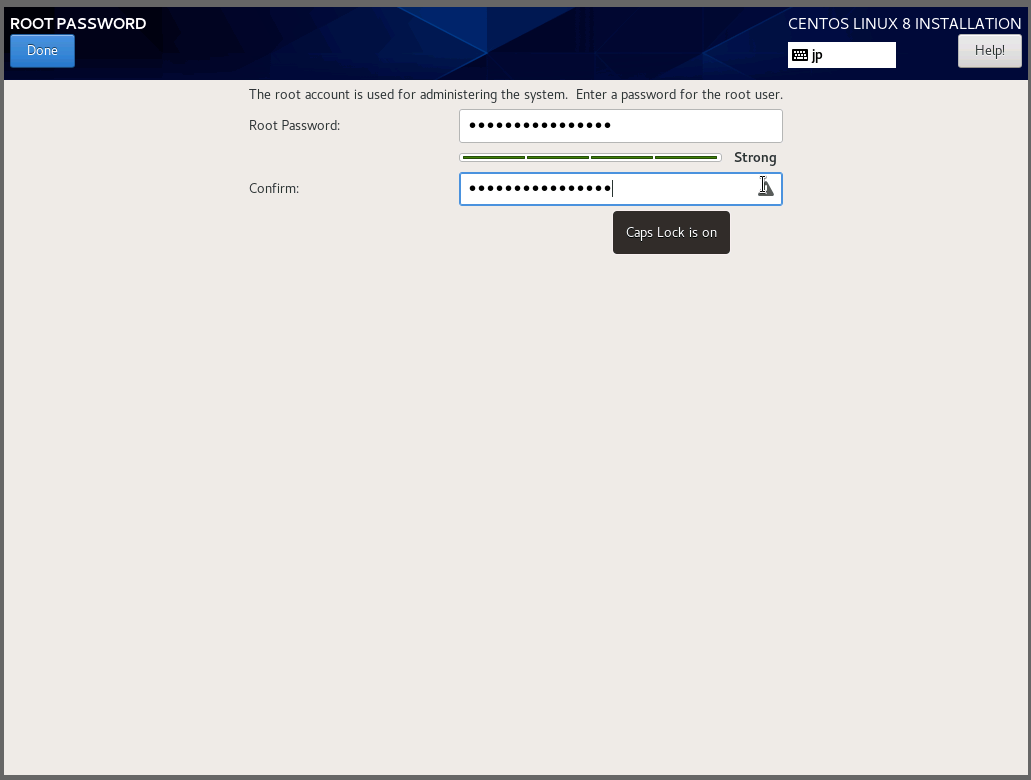1031x780 pixels.
Task: Click the first segment of strength bar
Action: click(493, 158)
